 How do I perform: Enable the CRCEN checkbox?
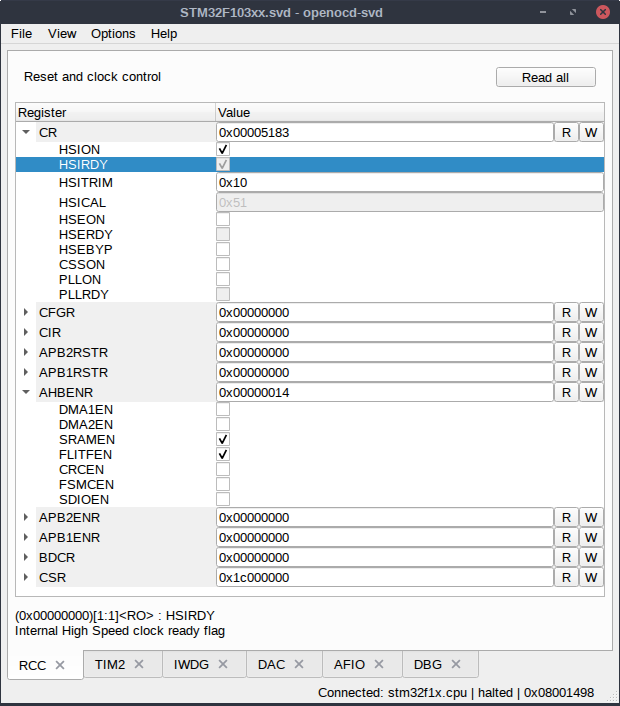223,469
